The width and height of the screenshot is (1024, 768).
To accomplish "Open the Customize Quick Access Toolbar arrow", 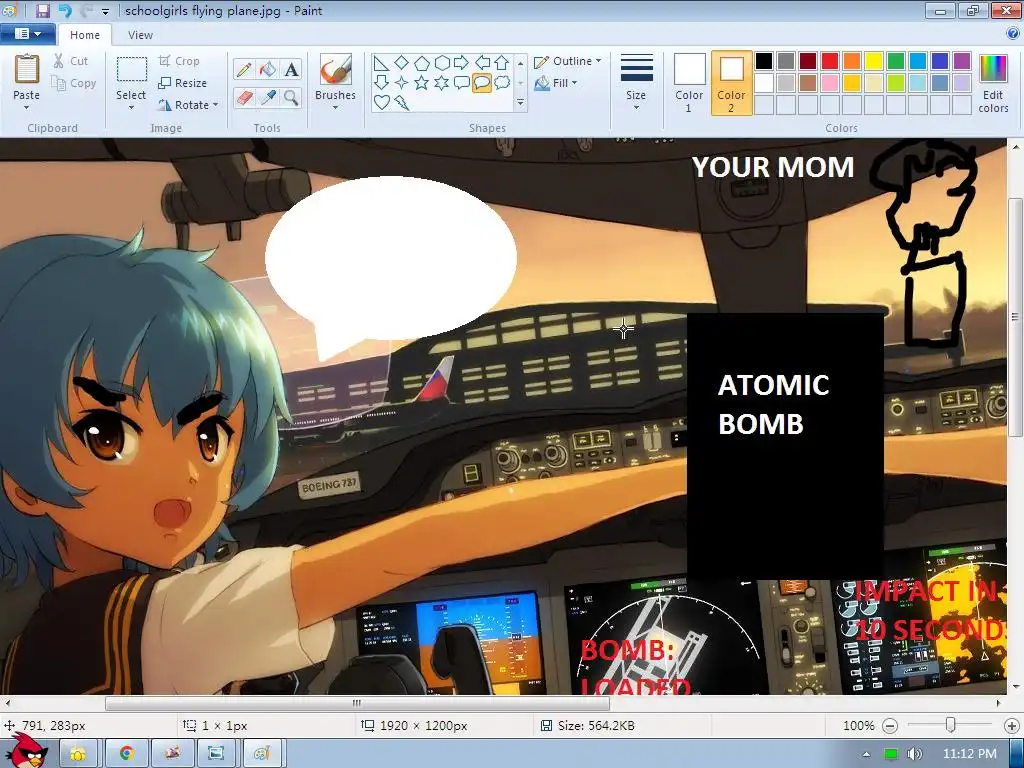I will click(105, 11).
